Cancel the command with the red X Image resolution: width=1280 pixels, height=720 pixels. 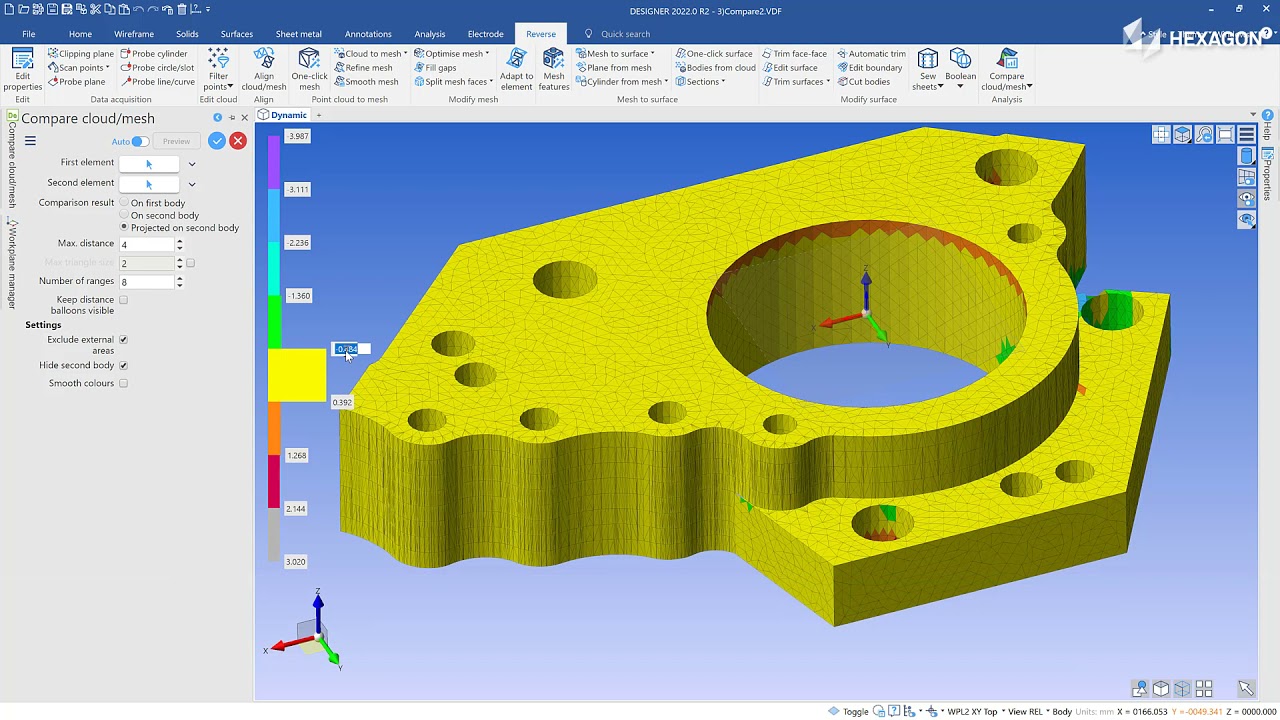click(x=238, y=141)
